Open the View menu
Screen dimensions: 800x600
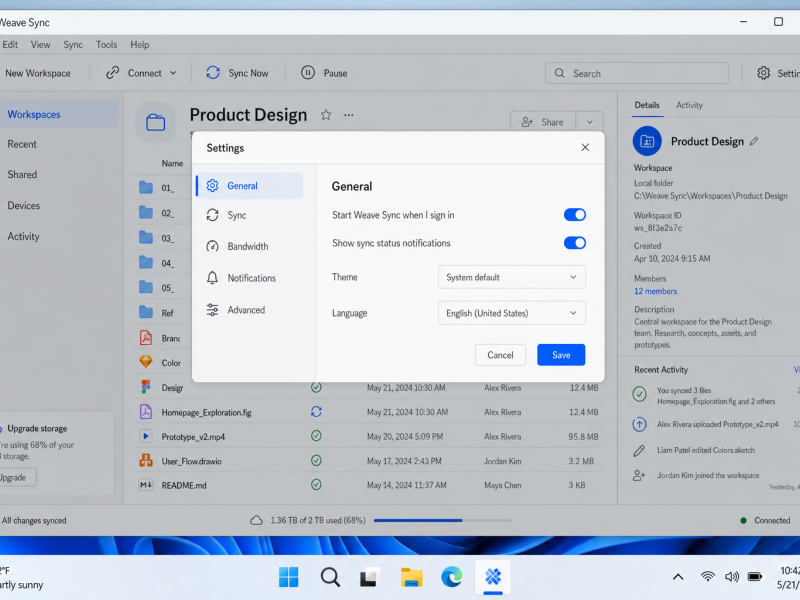point(40,44)
